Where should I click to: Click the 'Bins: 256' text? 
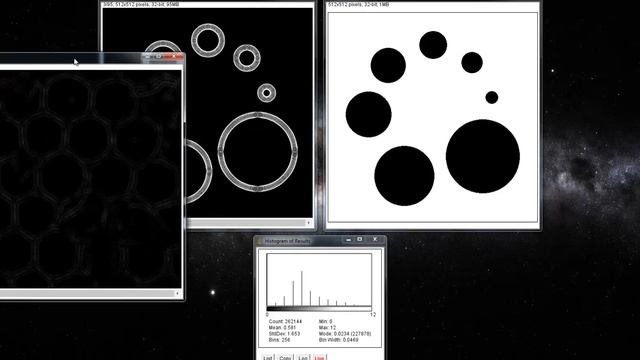280,340
